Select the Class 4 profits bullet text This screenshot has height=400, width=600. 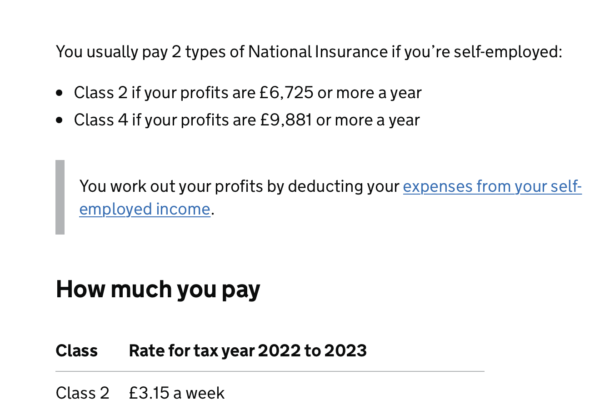click(247, 120)
